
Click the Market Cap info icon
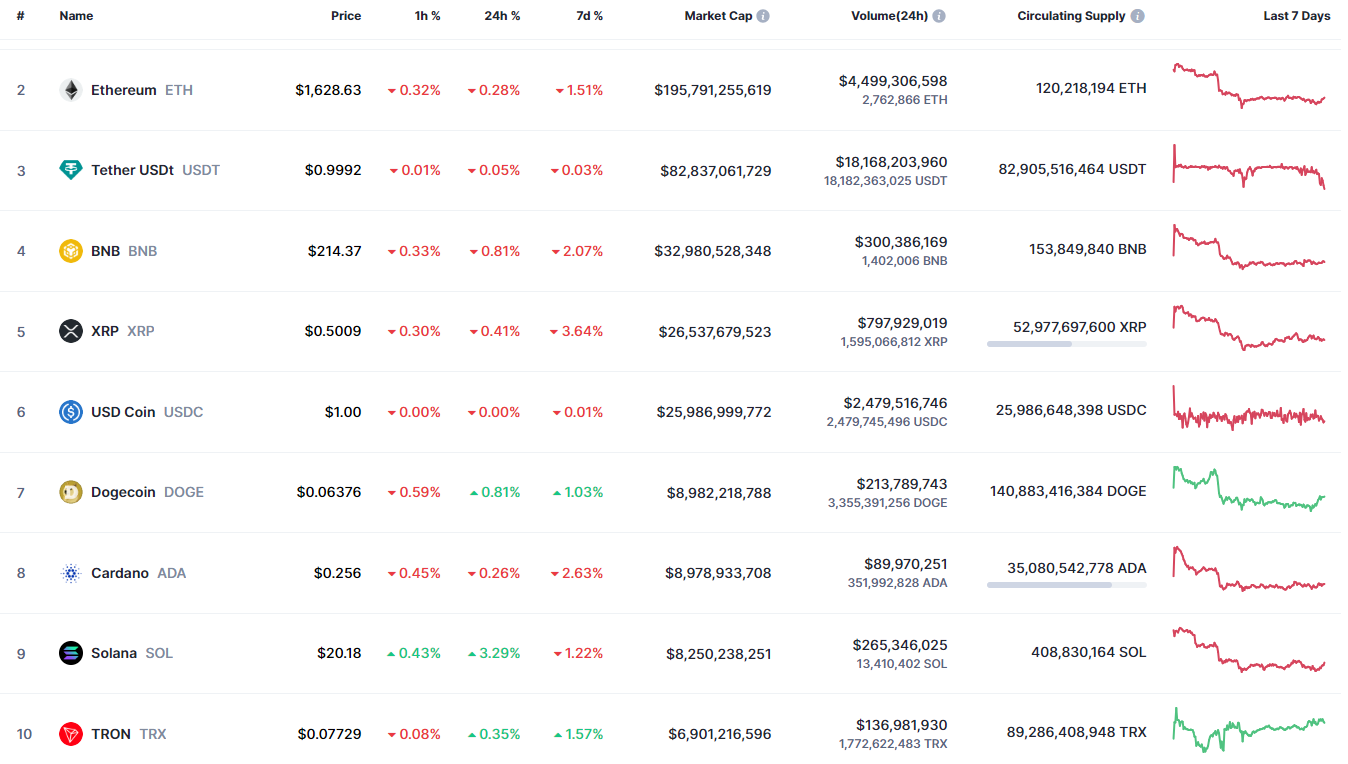(x=763, y=16)
